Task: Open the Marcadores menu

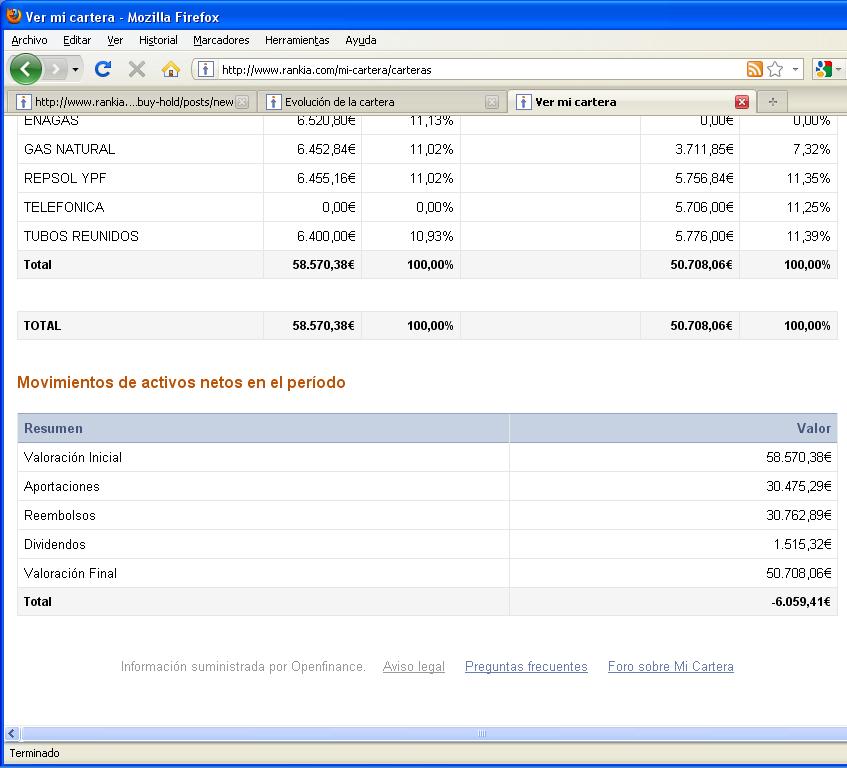Action: 221,40
